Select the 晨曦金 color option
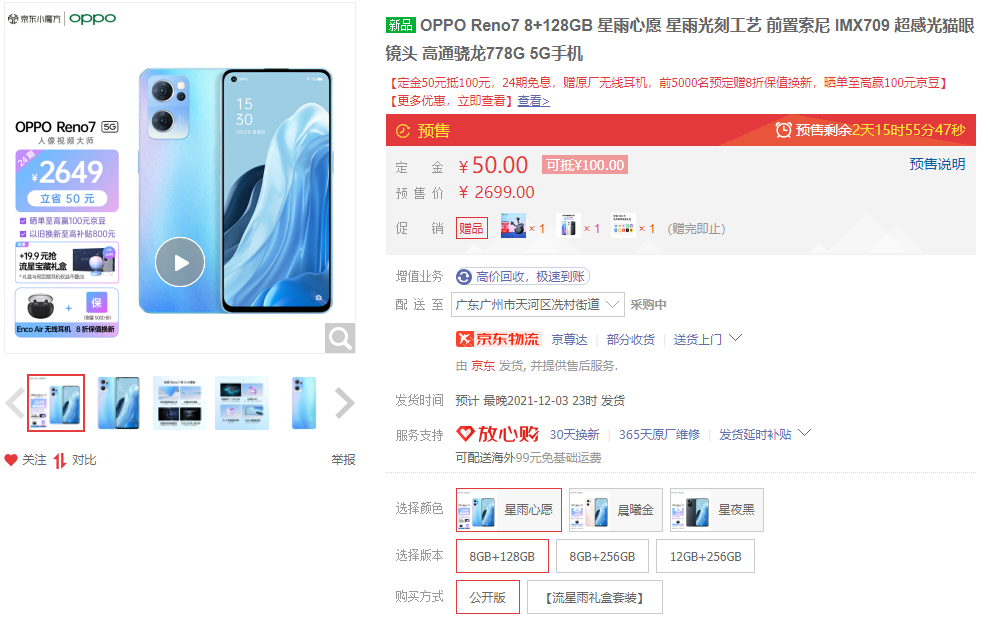 click(616, 510)
